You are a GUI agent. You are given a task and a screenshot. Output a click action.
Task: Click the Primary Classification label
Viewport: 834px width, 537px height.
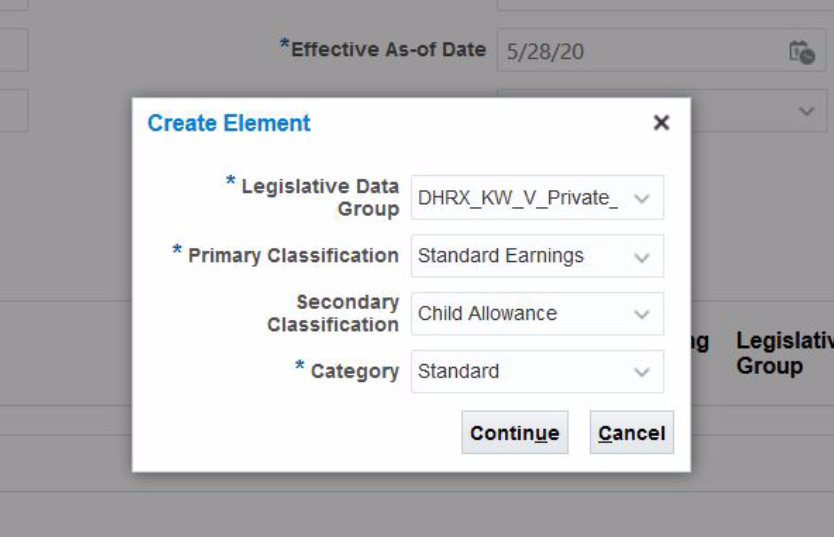click(x=293, y=256)
